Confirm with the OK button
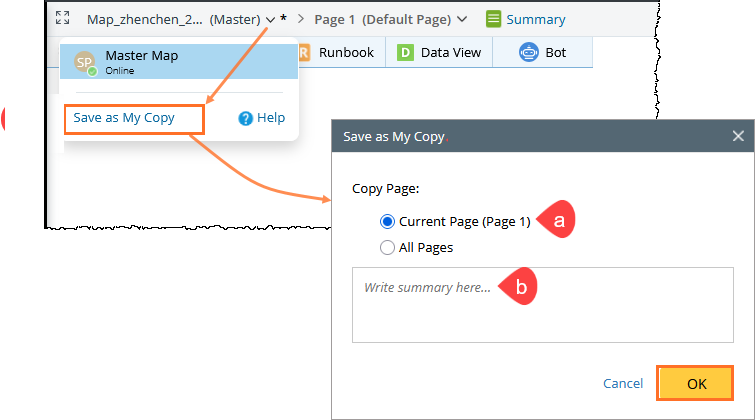Screen dimensions: 755x420 [695, 383]
